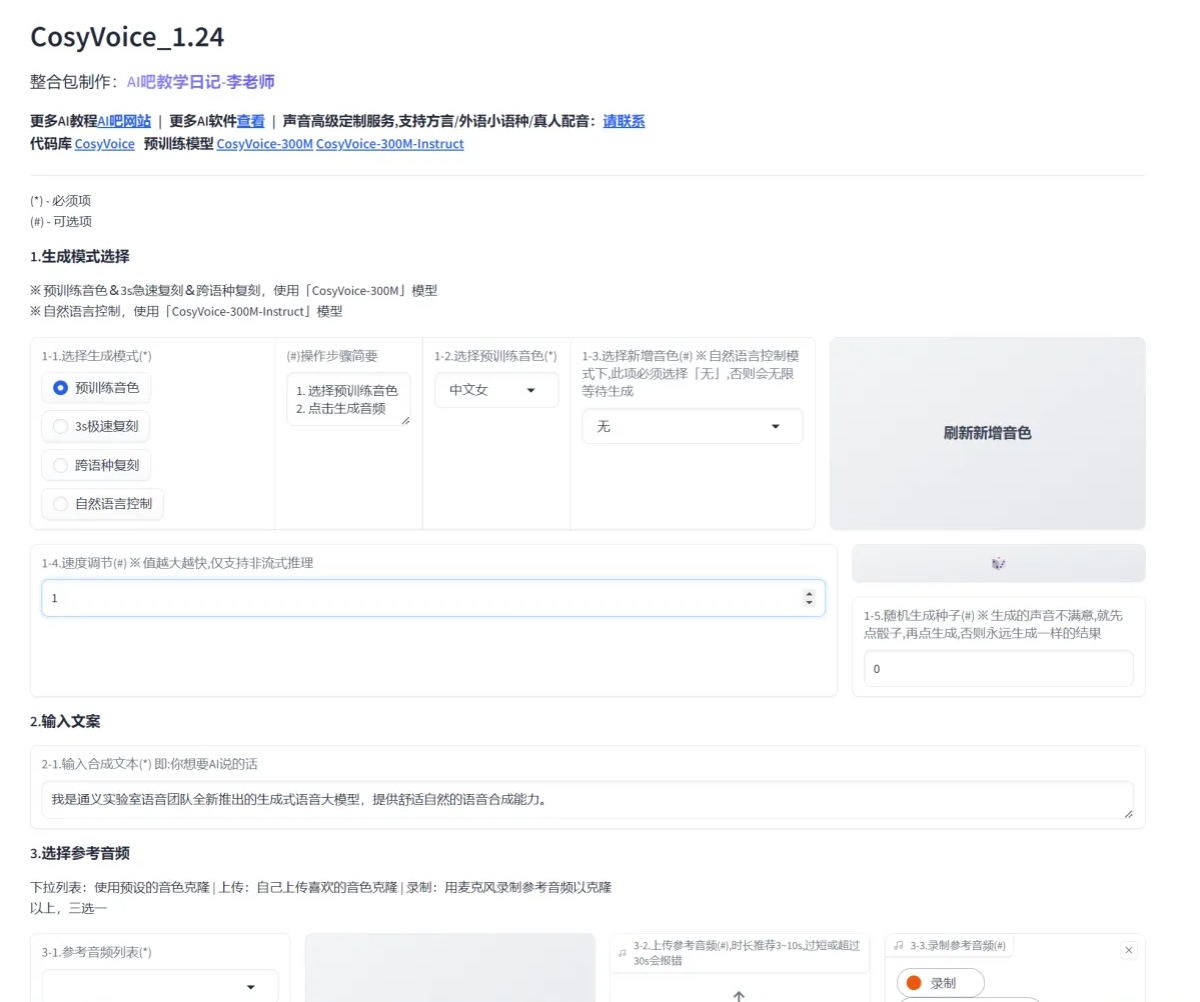This screenshot has height=1002, width=1200.
Task: Dismiss the 3-3 recording panel with the X
Action: coord(1129,950)
